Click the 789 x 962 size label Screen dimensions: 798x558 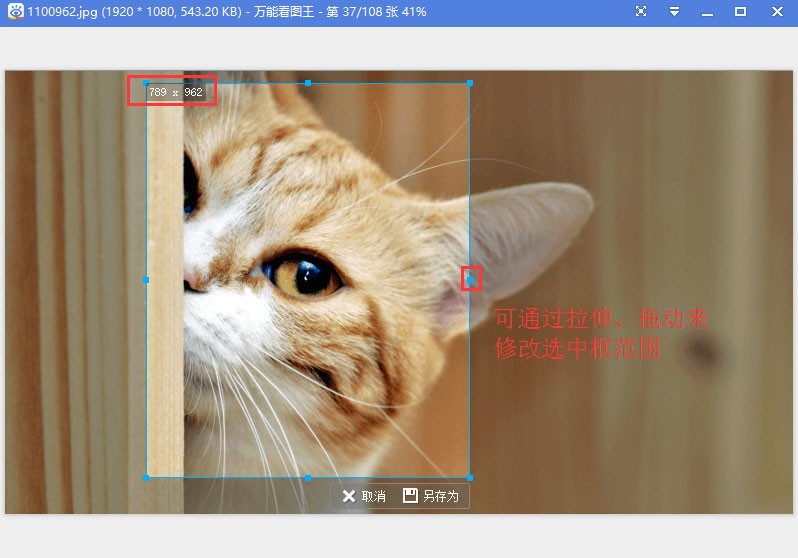(175, 92)
